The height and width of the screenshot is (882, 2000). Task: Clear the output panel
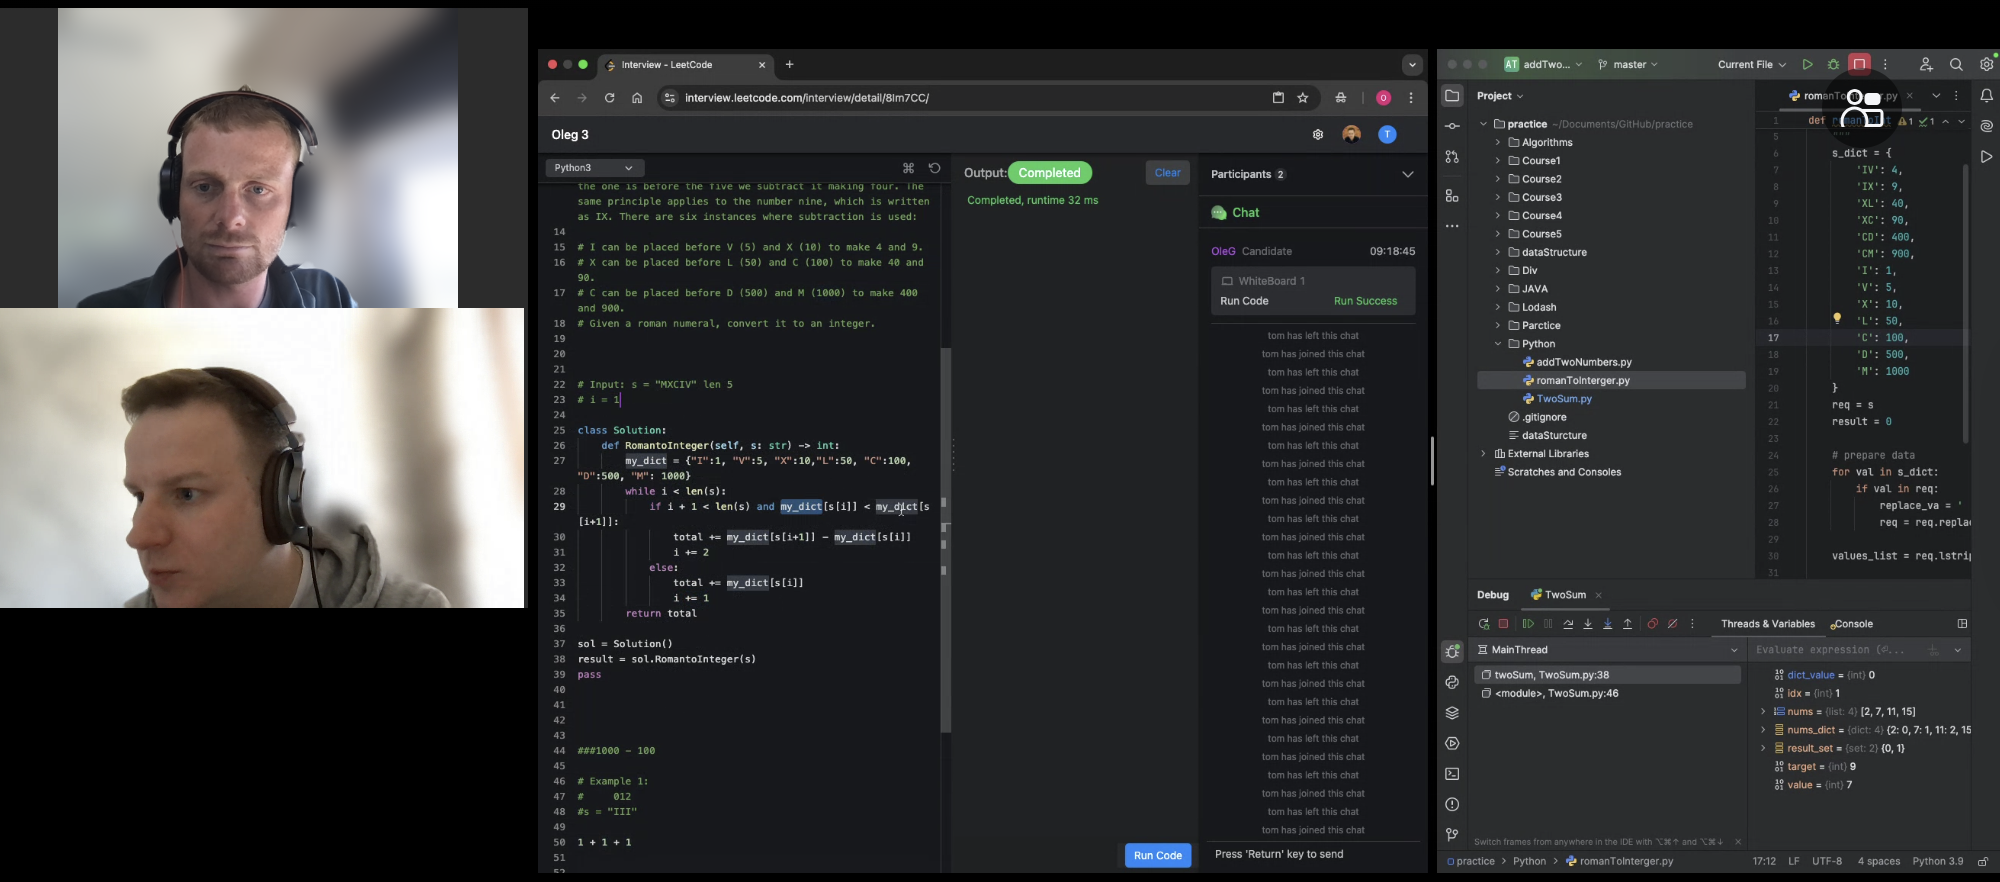(x=1167, y=173)
